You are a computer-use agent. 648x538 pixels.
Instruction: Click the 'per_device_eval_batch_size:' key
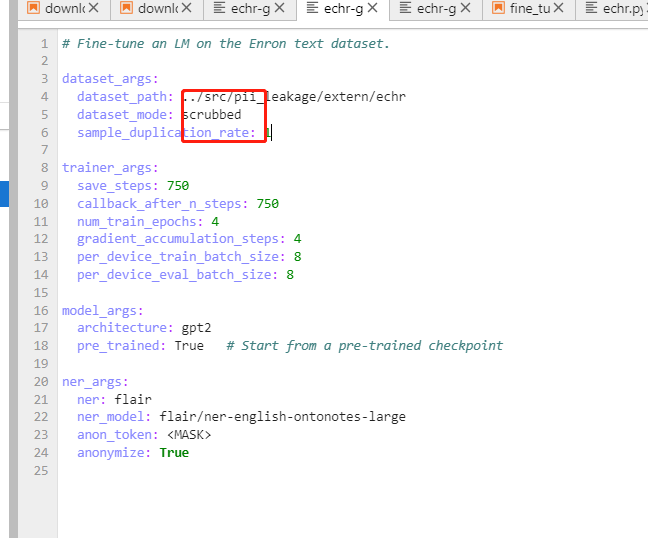[x=178, y=275]
